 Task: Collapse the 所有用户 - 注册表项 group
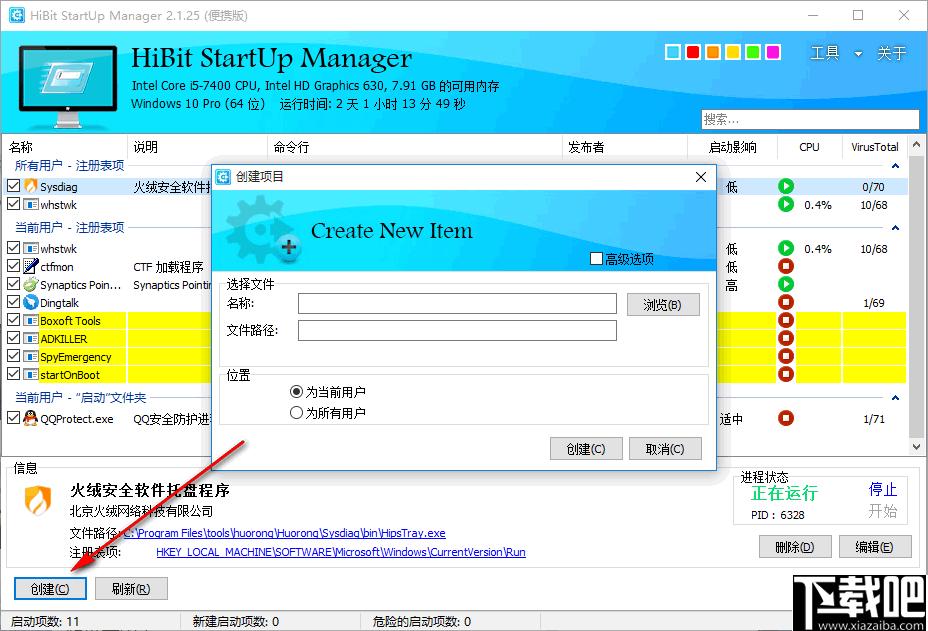click(x=895, y=166)
